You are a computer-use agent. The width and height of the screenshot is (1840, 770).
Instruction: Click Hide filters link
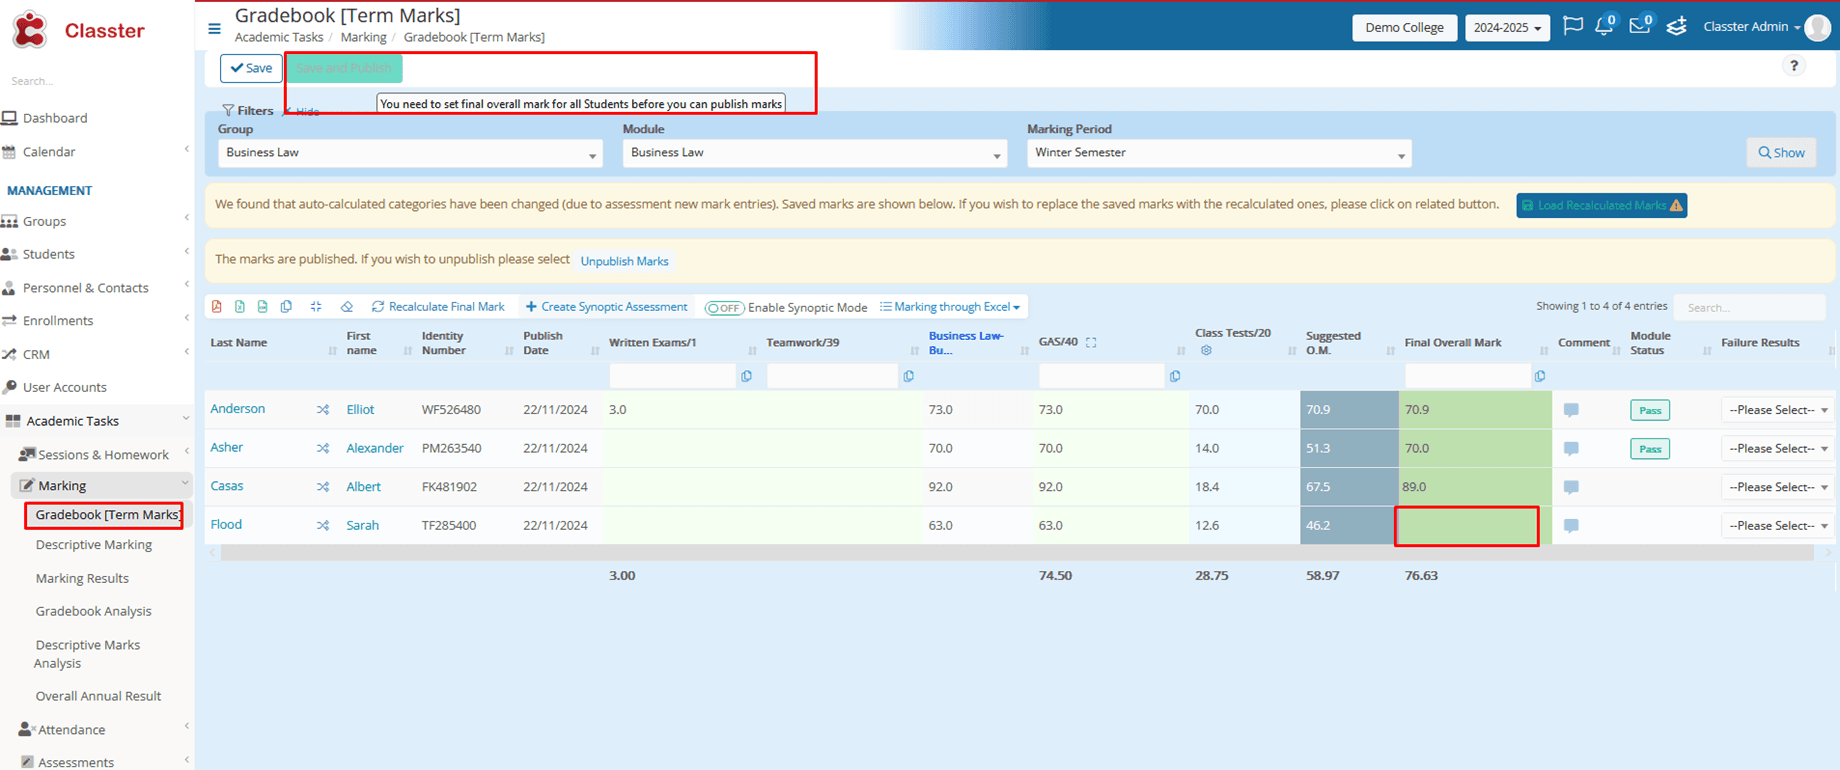click(301, 111)
